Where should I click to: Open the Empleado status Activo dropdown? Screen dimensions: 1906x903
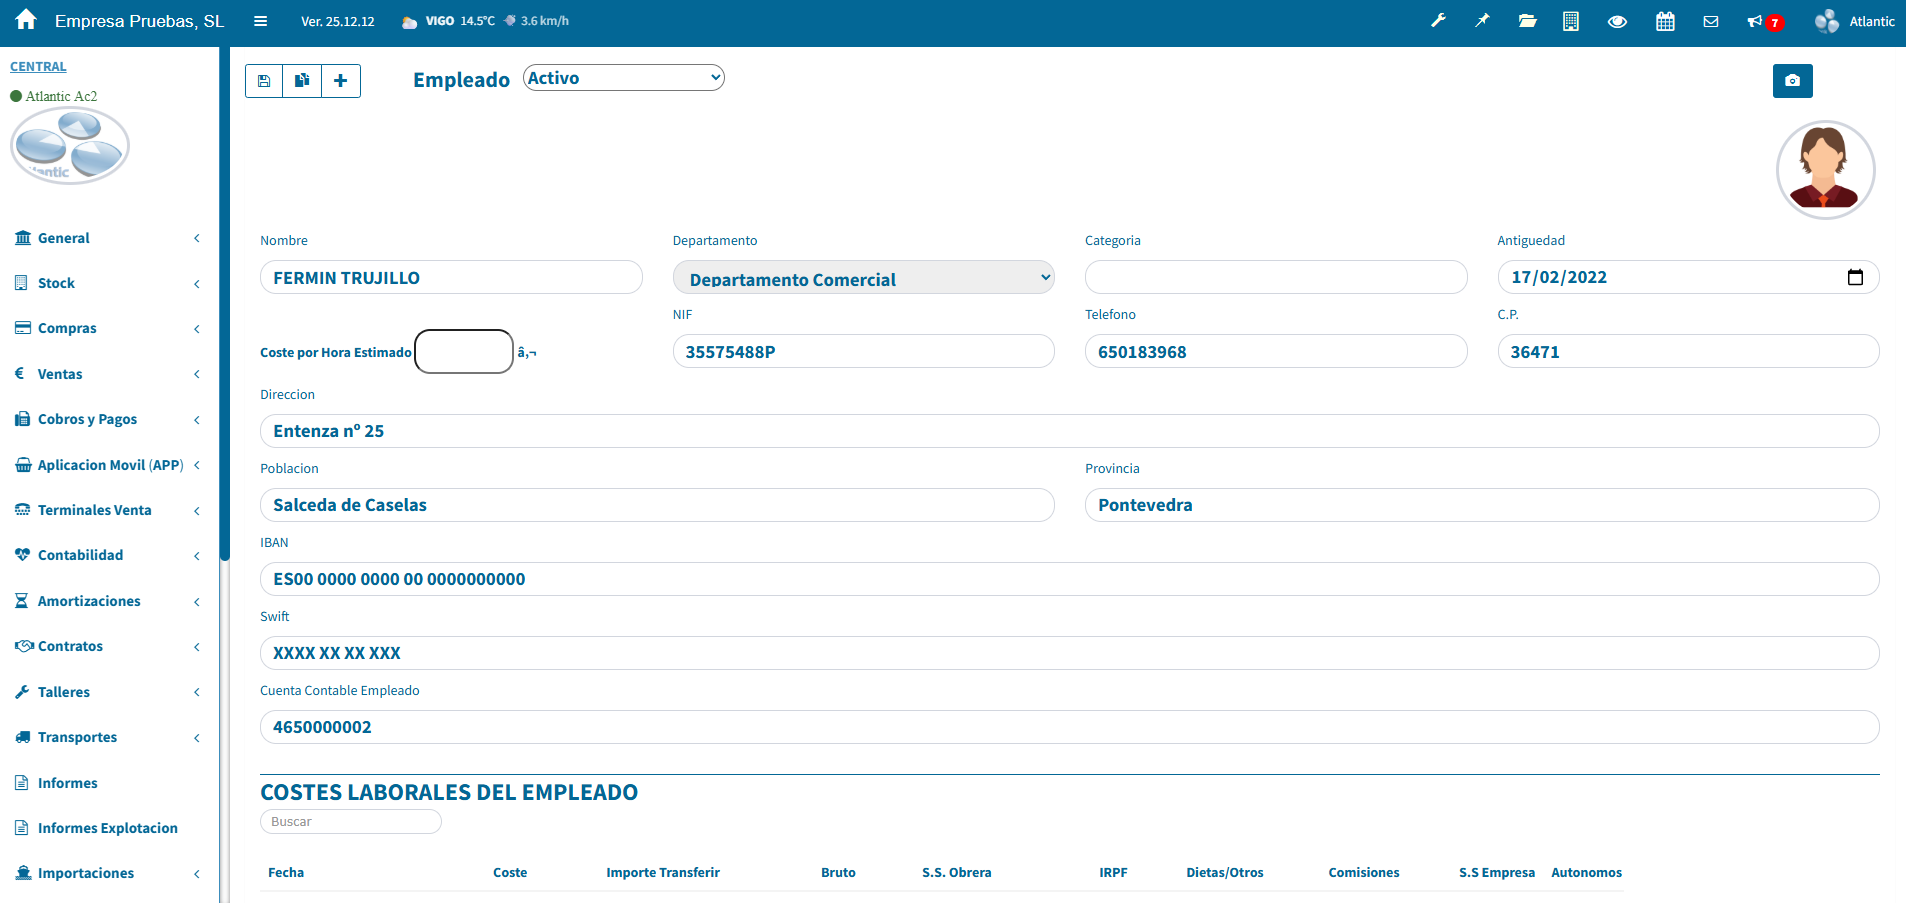click(x=624, y=78)
